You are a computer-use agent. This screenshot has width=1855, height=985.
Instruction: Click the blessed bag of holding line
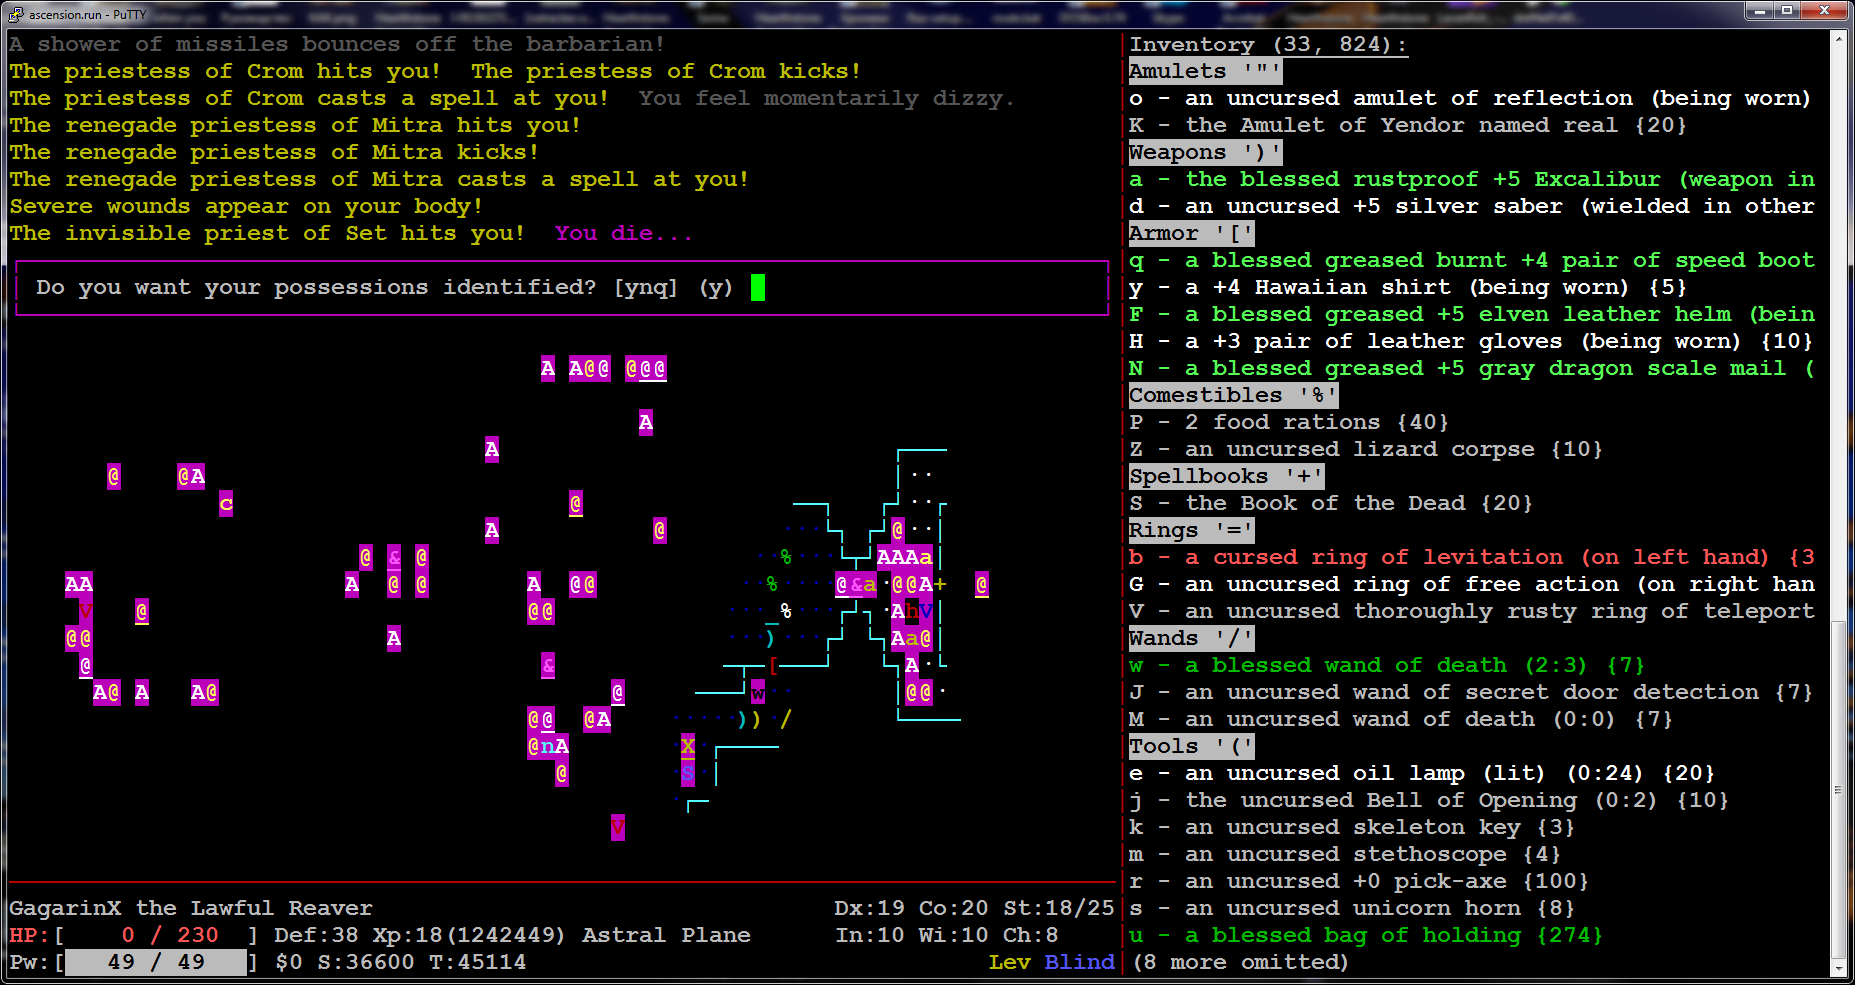tap(1366, 935)
